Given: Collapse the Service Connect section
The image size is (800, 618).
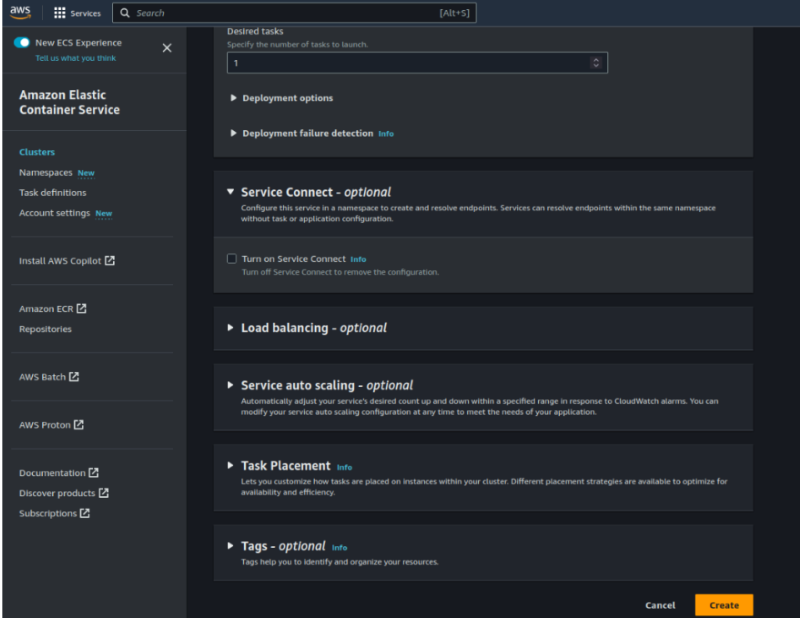Looking at the screenshot, I should pyautogui.click(x=231, y=192).
